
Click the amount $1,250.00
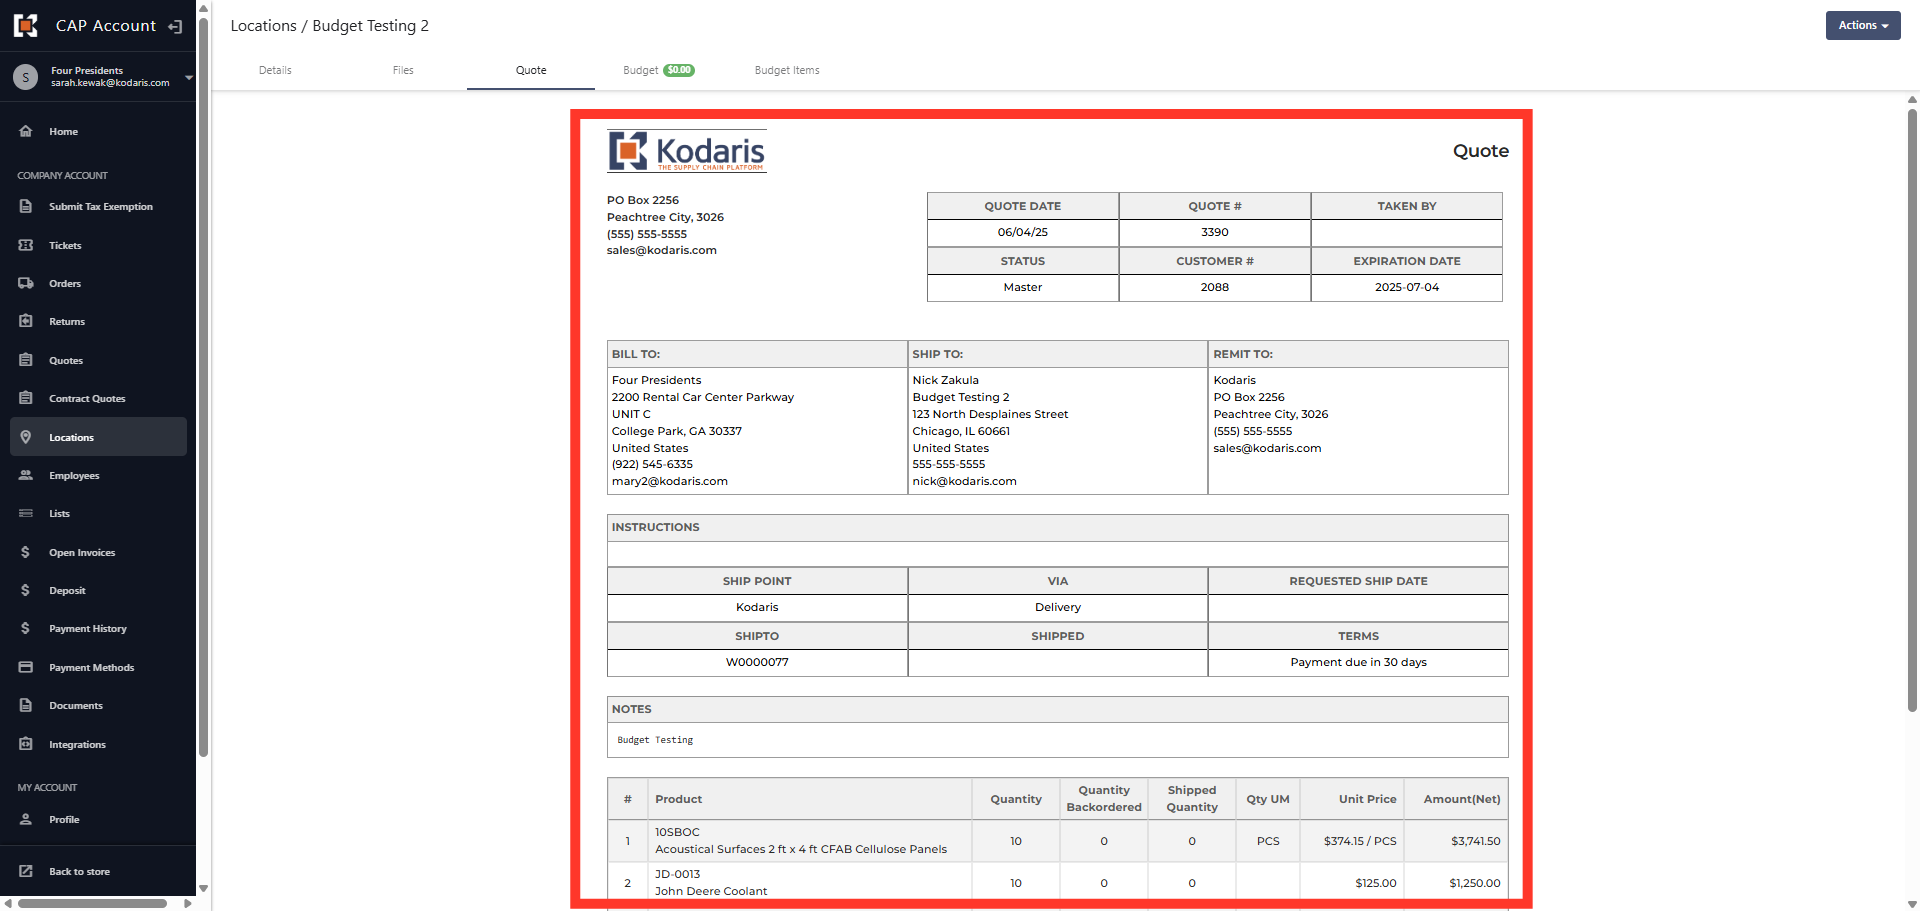1474,883
